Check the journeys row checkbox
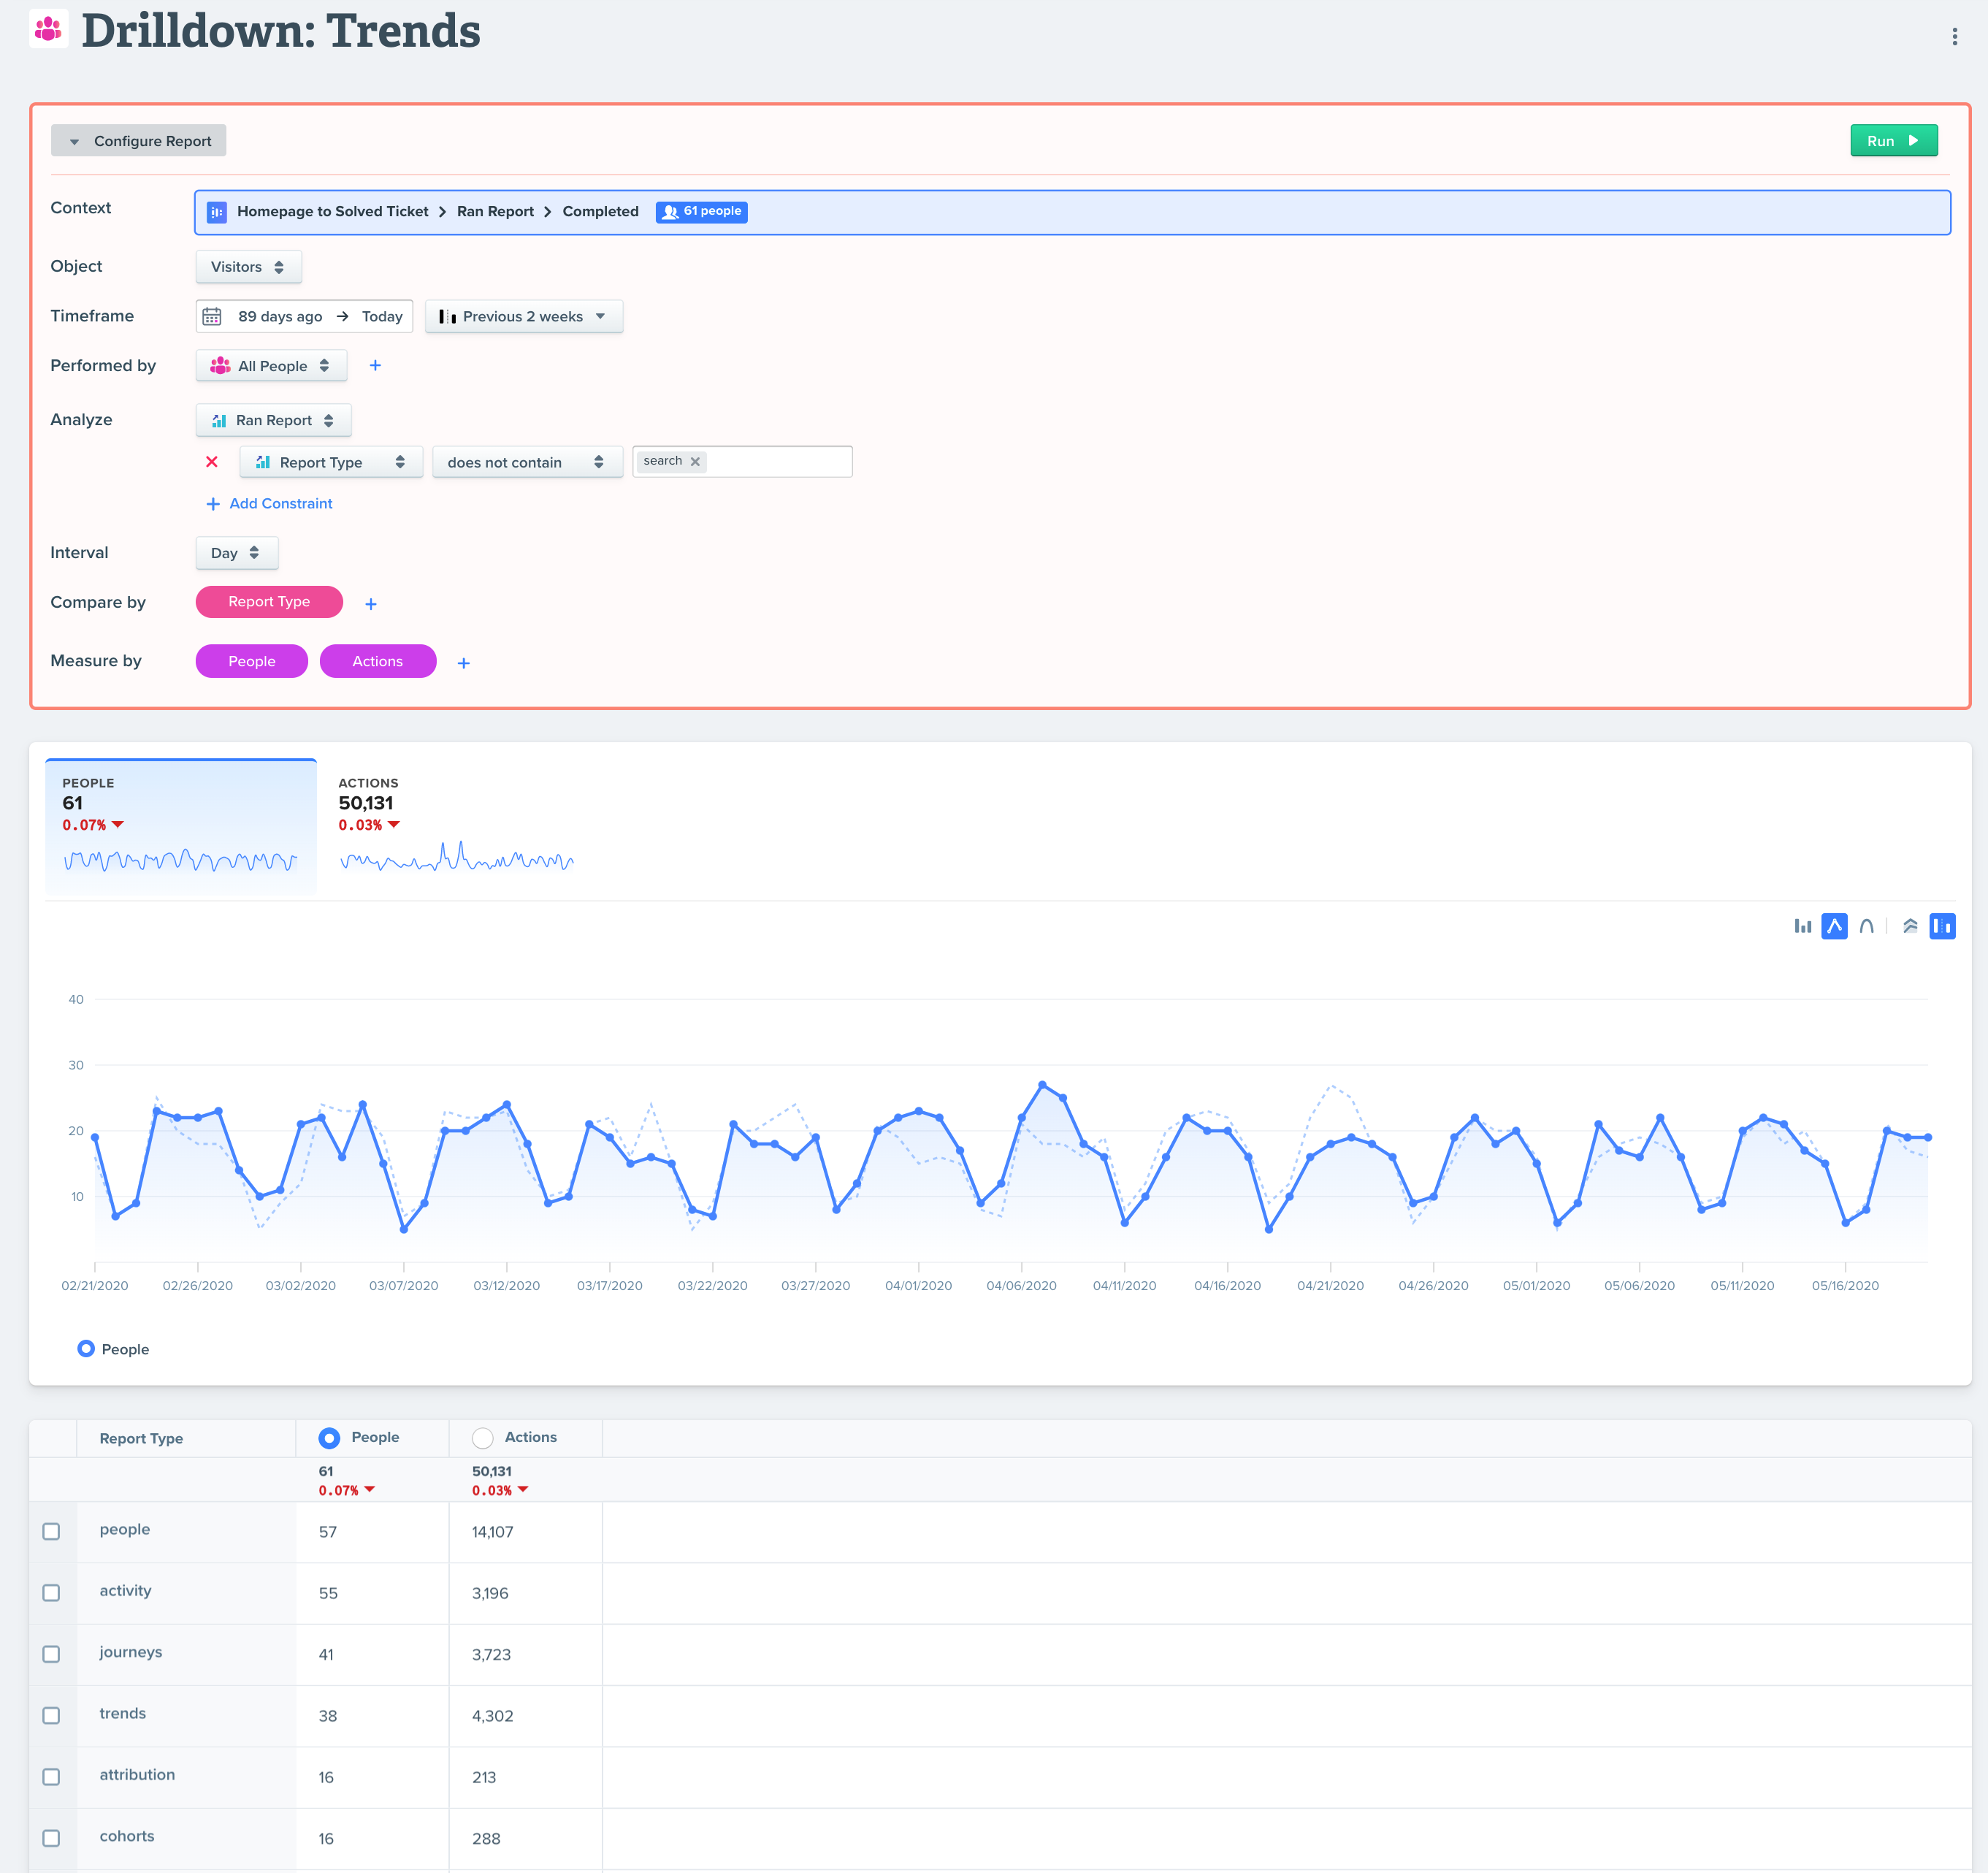 pyautogui.click(x=51, y=1654)
